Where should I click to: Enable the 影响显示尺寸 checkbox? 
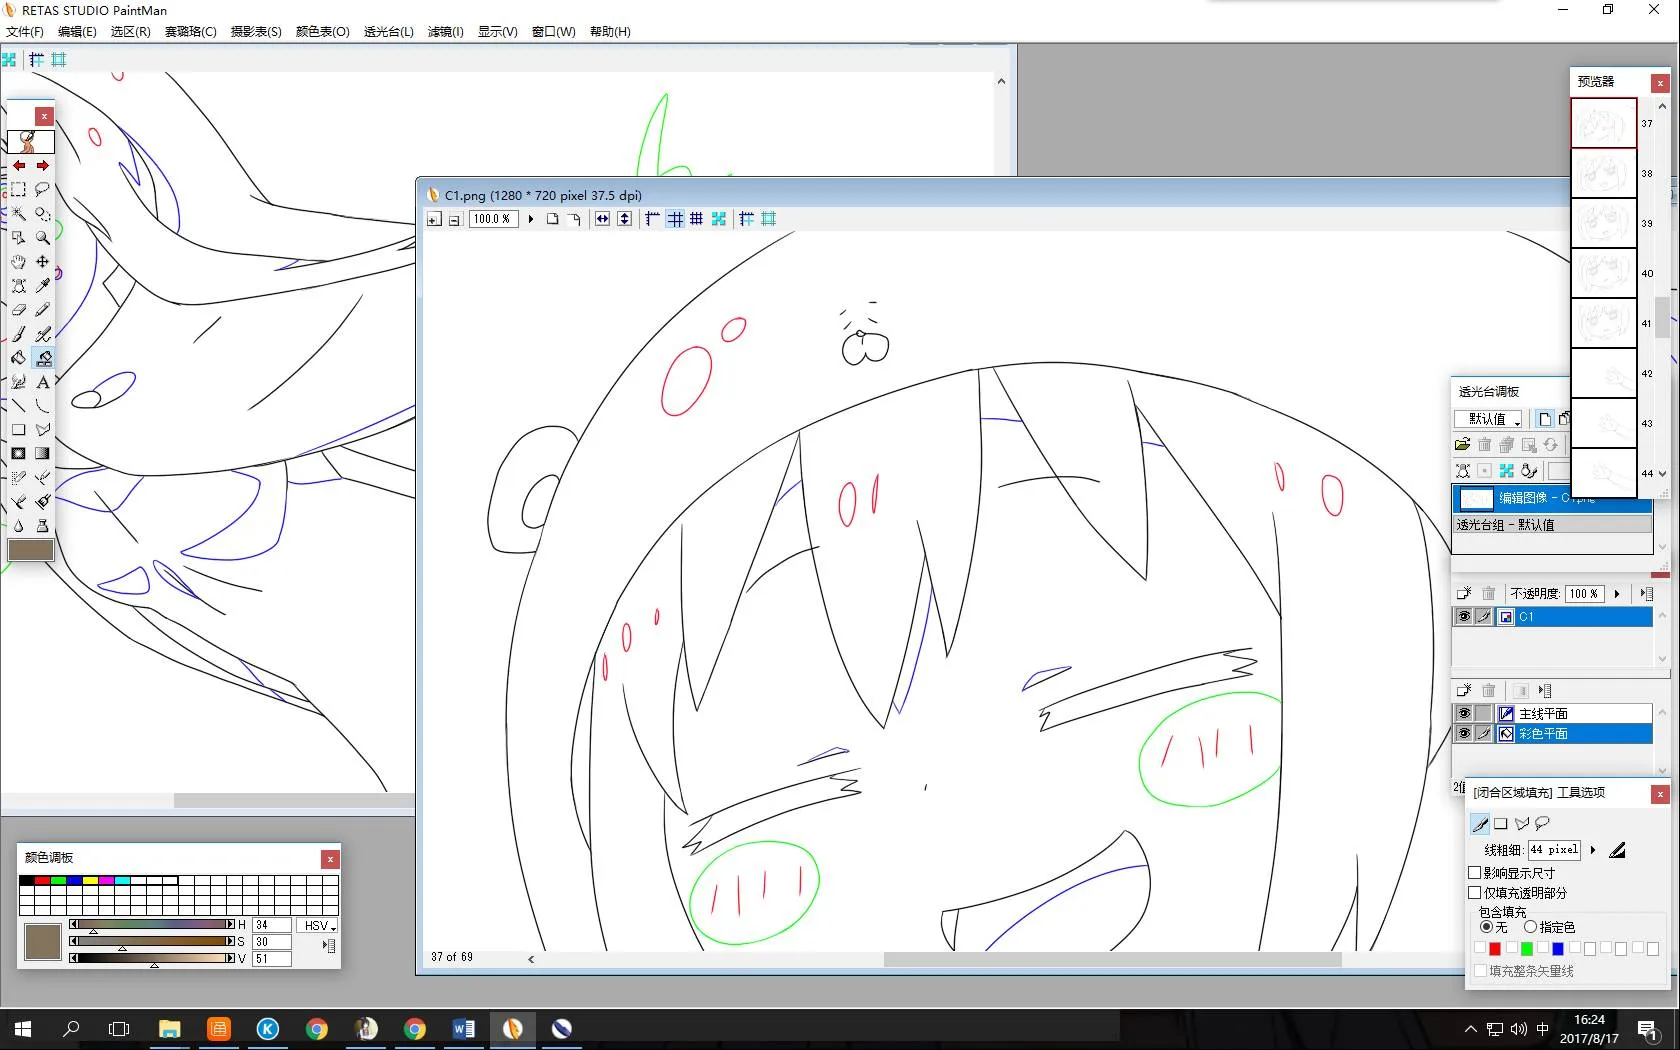1474,873
